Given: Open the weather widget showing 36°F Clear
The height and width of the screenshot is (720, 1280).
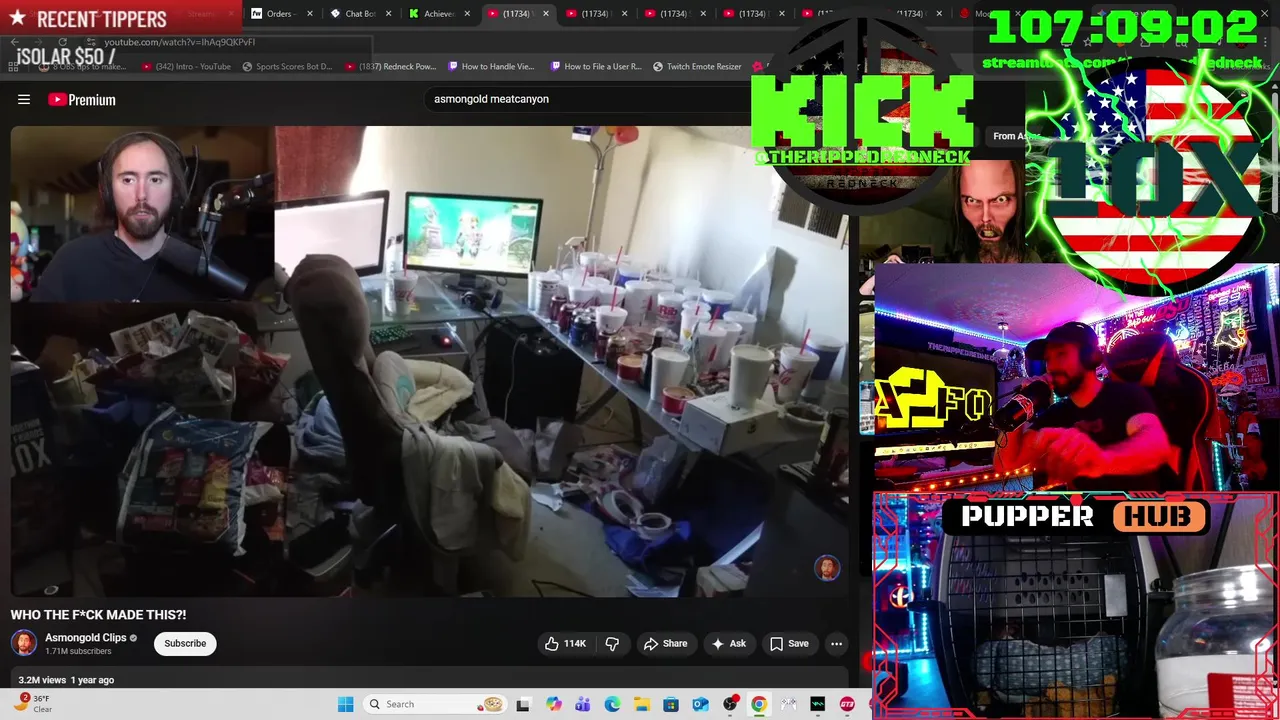Looking at the screenshot, I should click(32, 704).
